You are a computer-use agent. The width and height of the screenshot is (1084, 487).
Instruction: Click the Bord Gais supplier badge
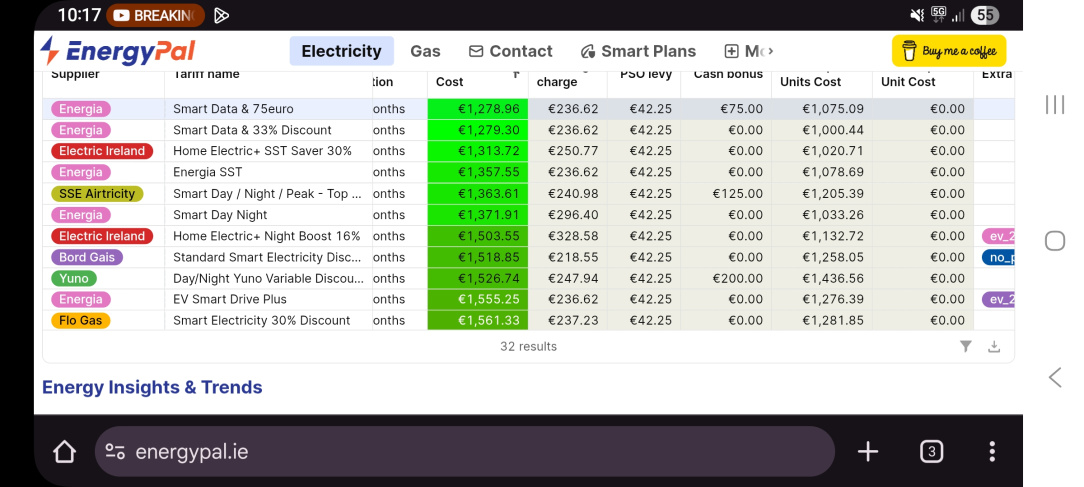click(x=87, y=257)
